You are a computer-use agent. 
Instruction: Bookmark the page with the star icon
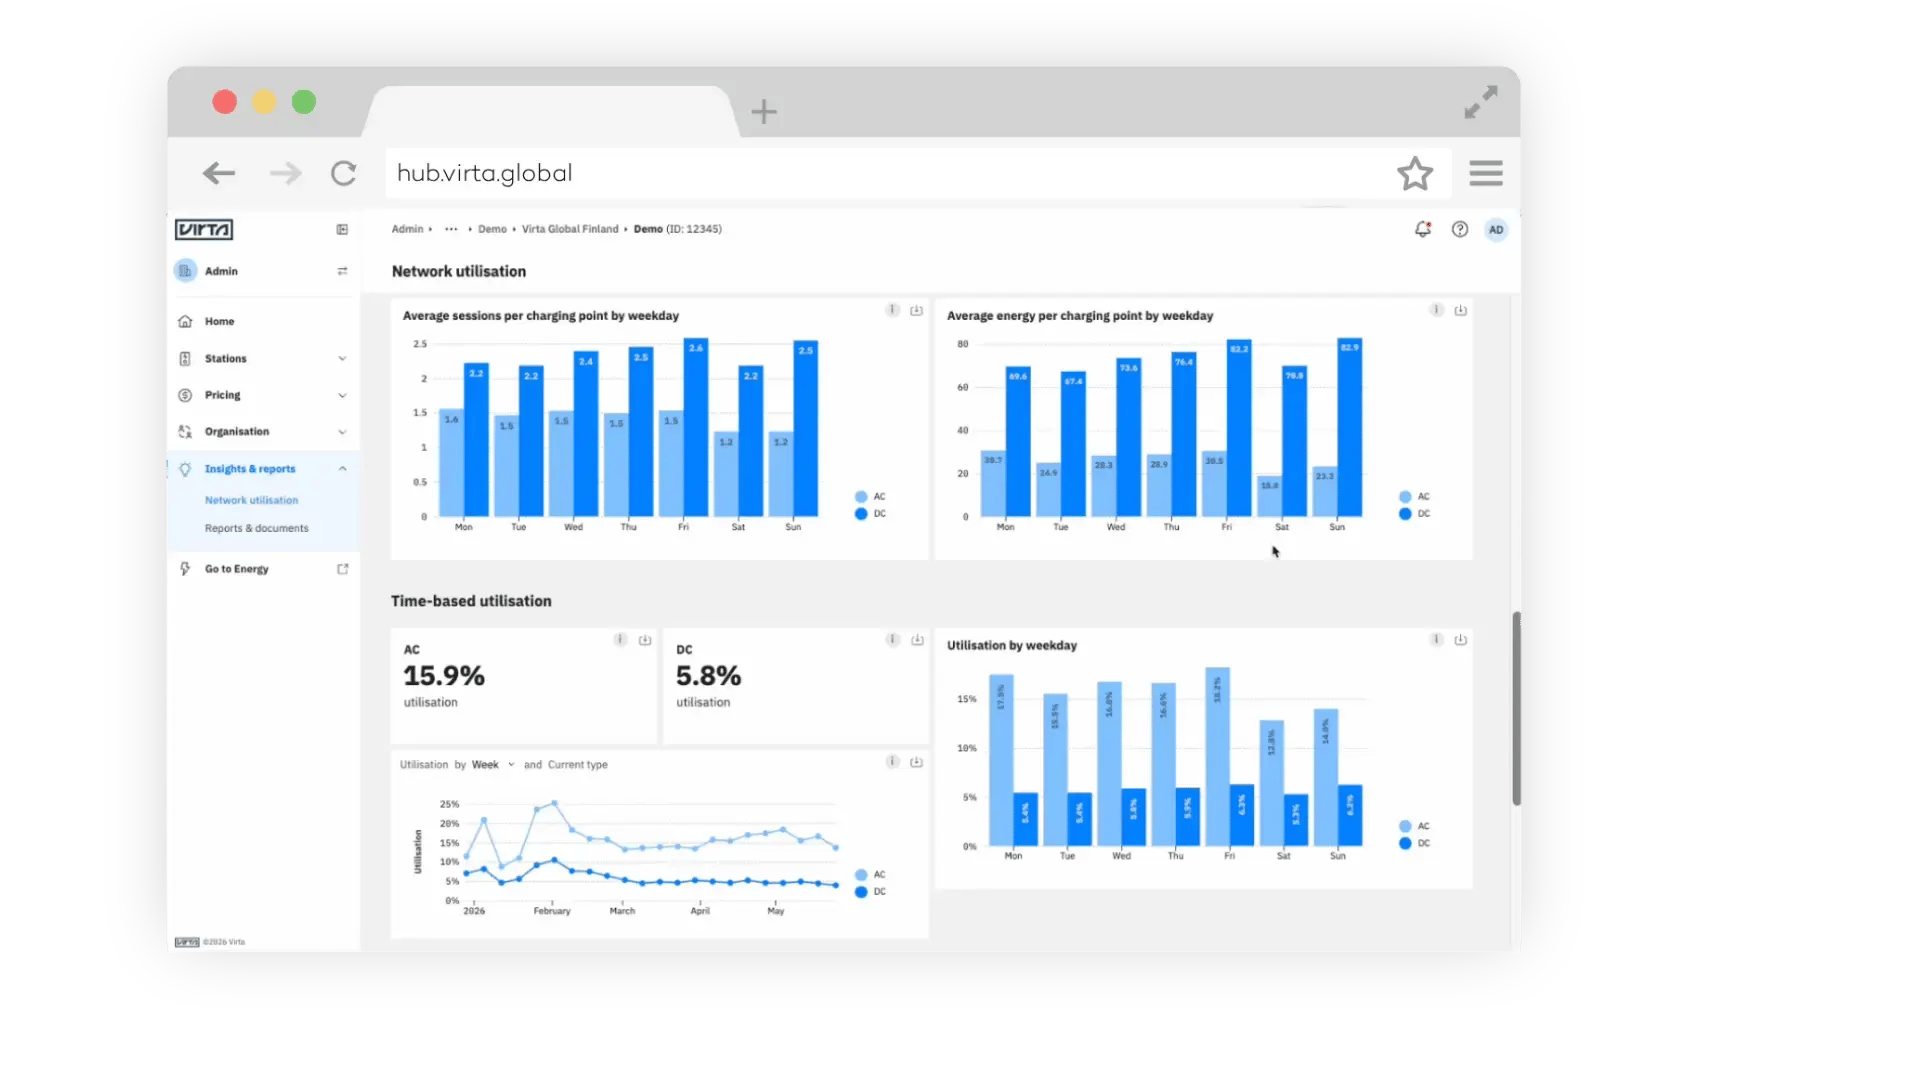click(x=1415, y=174)
